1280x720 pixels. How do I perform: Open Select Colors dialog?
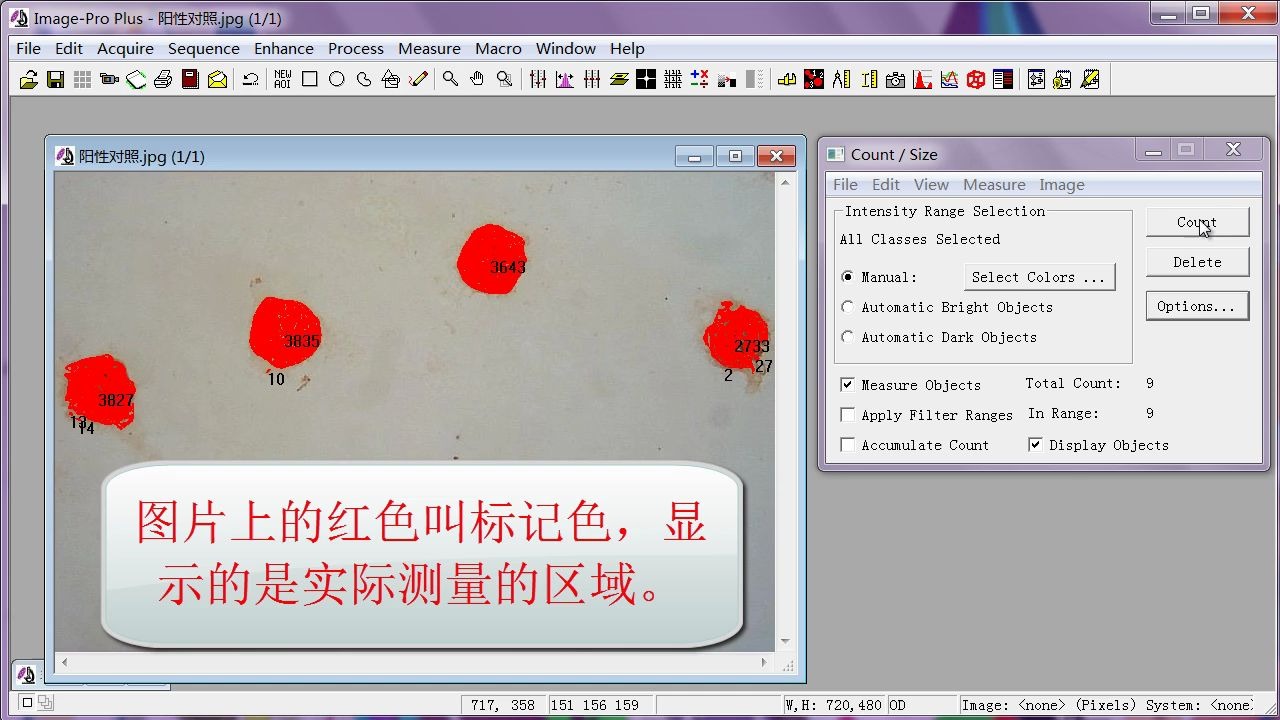(1039, 276)
